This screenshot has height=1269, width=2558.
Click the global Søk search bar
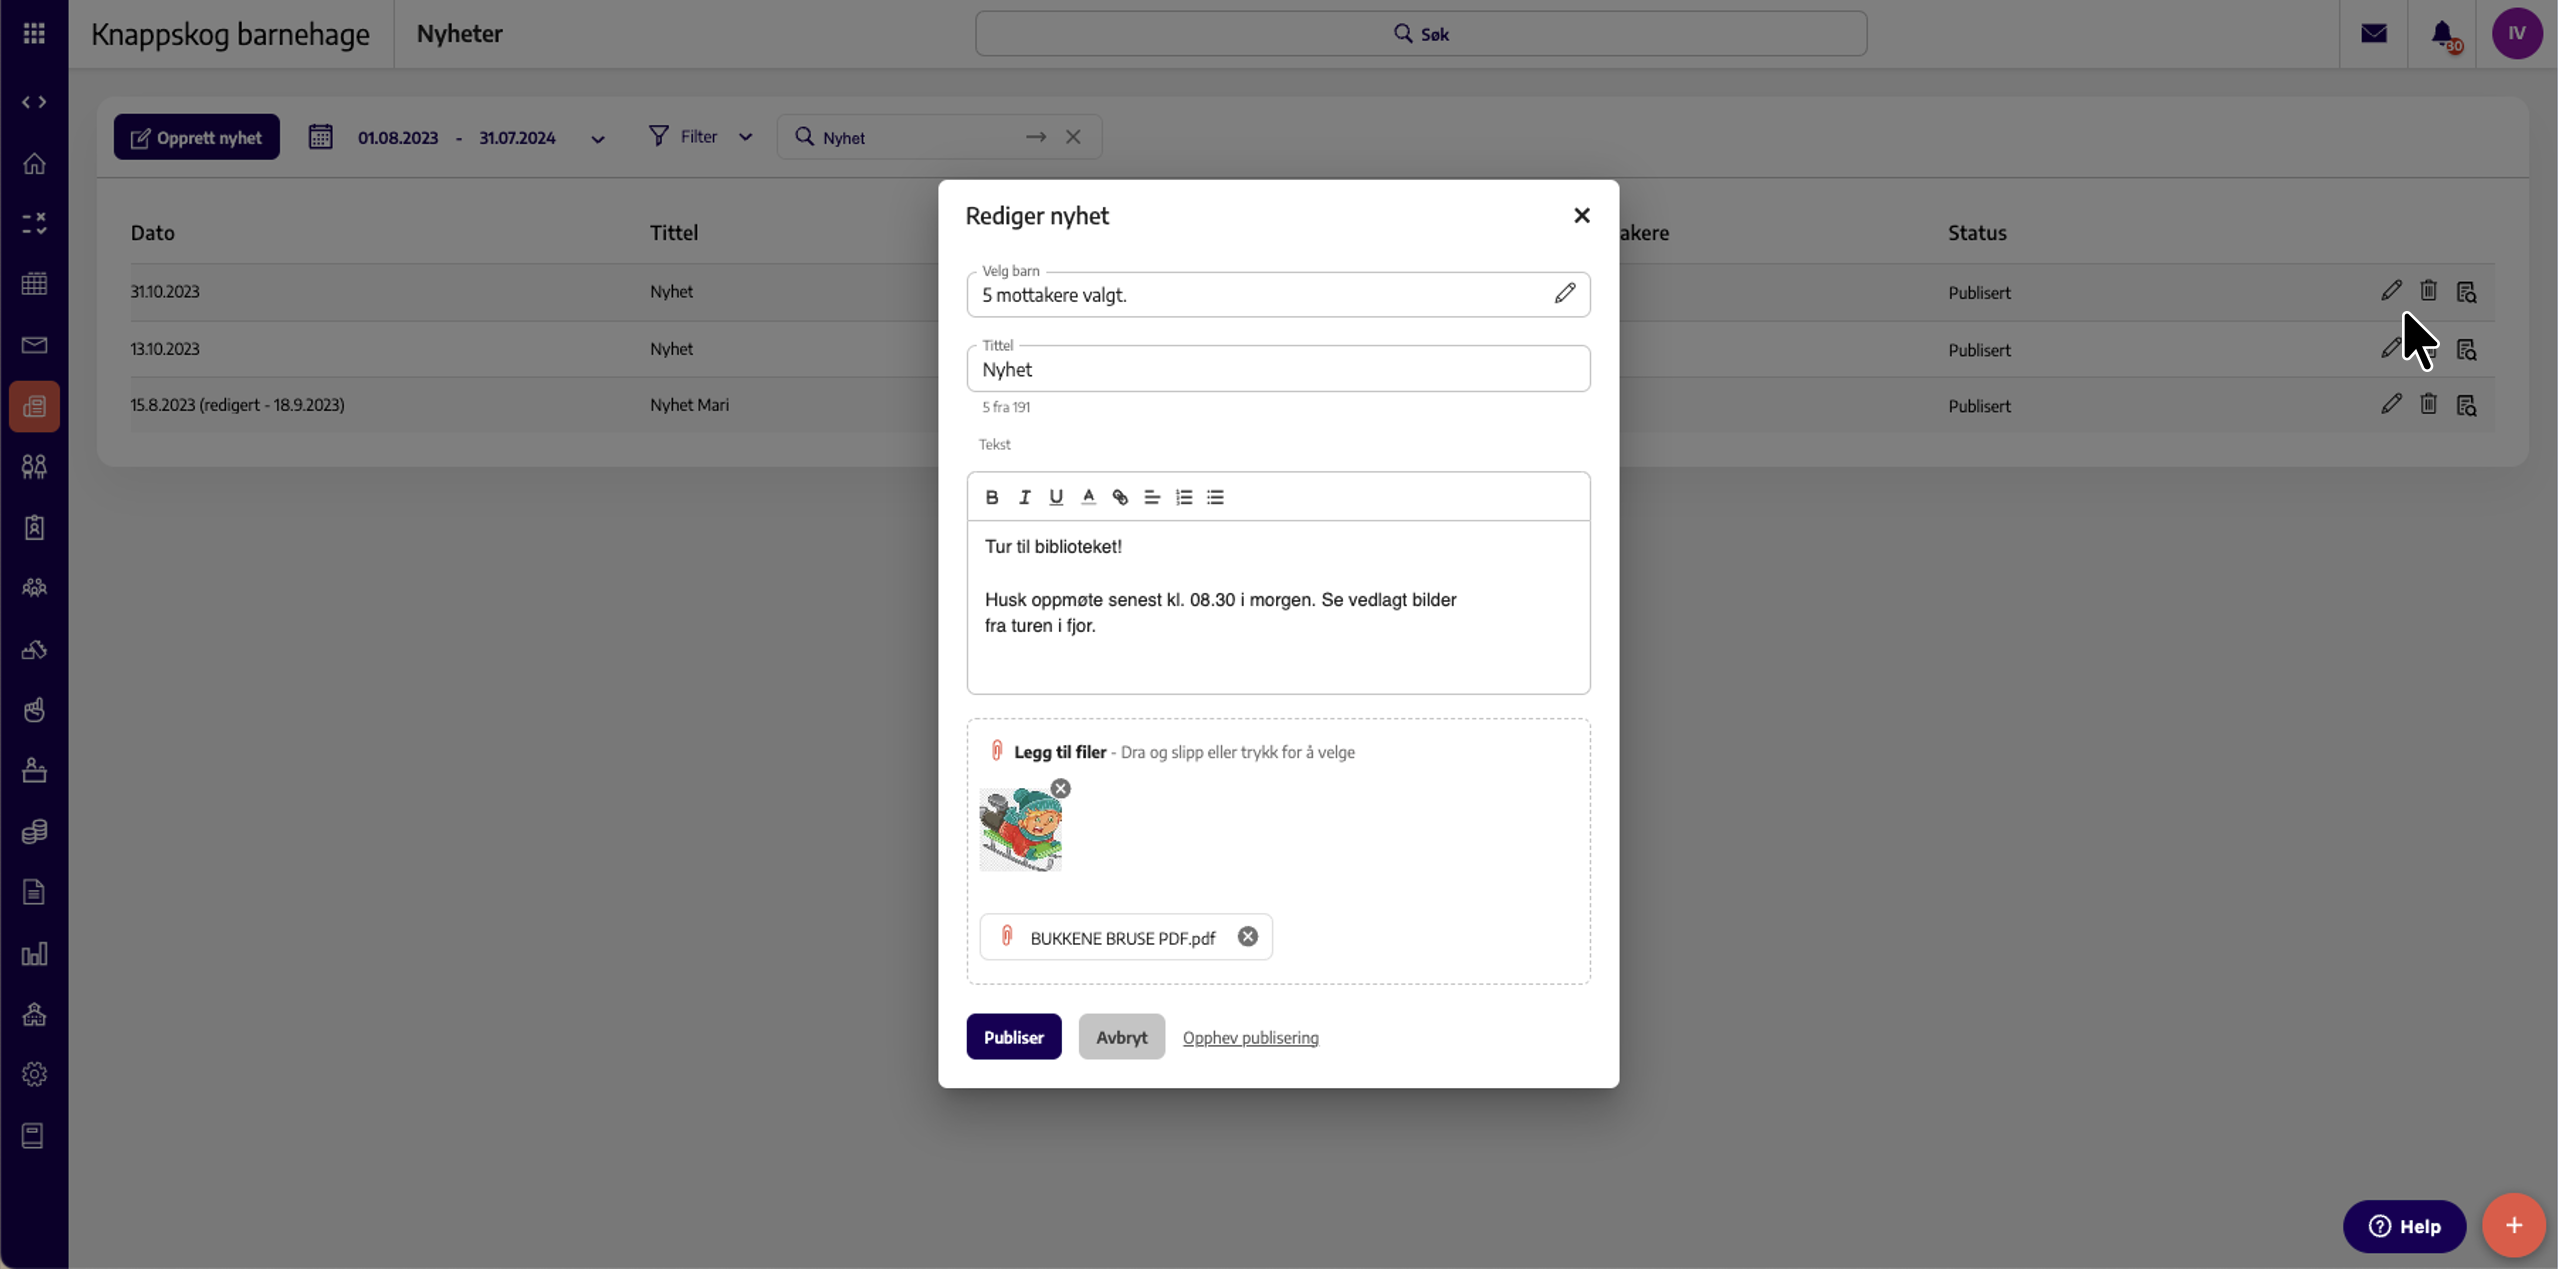click(x=1421, y=34)
